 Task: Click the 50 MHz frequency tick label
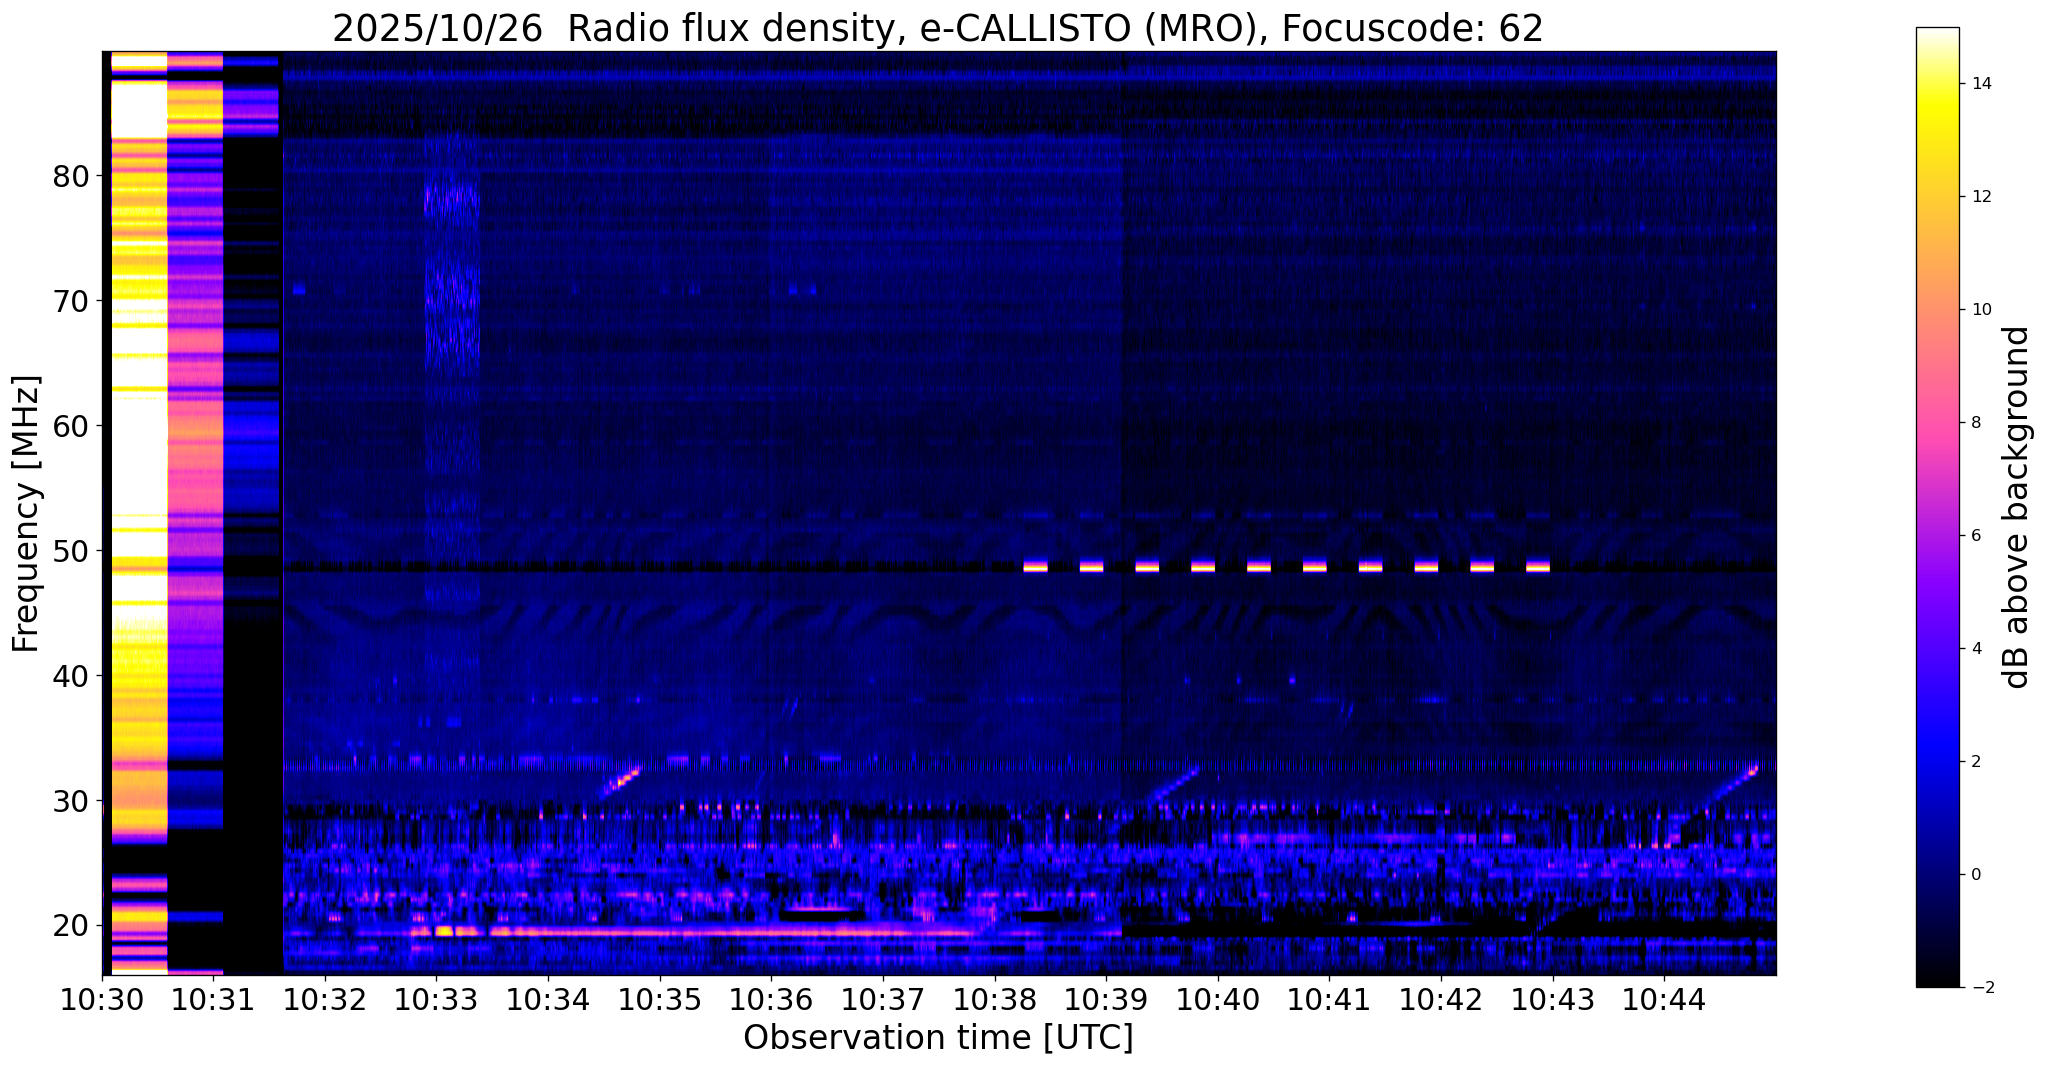pos(70,551)
